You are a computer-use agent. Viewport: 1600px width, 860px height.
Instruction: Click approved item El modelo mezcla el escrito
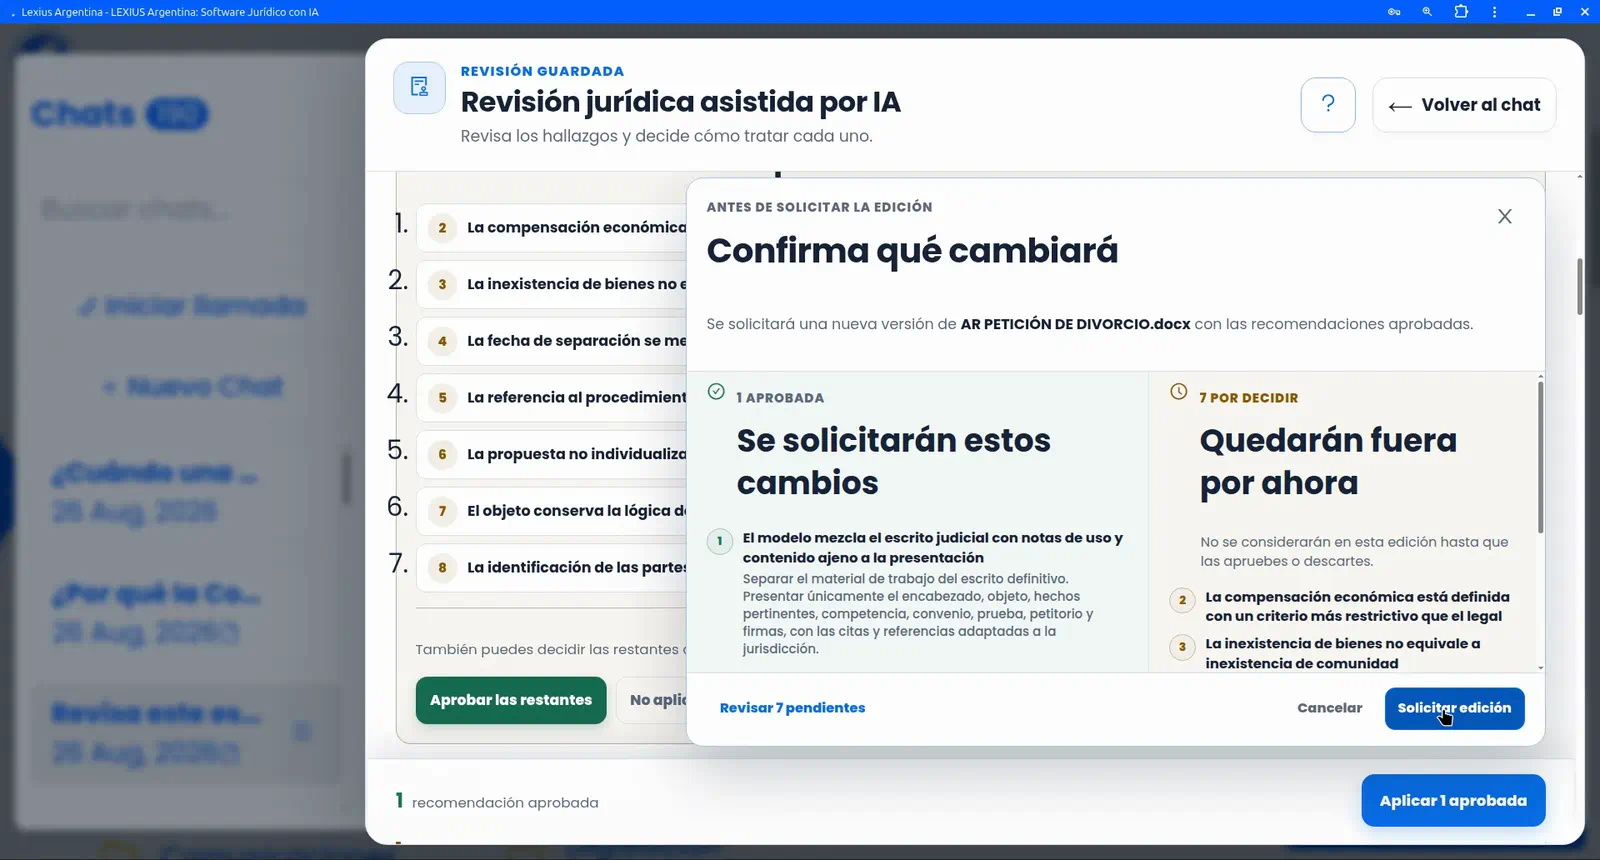(932, 548)
